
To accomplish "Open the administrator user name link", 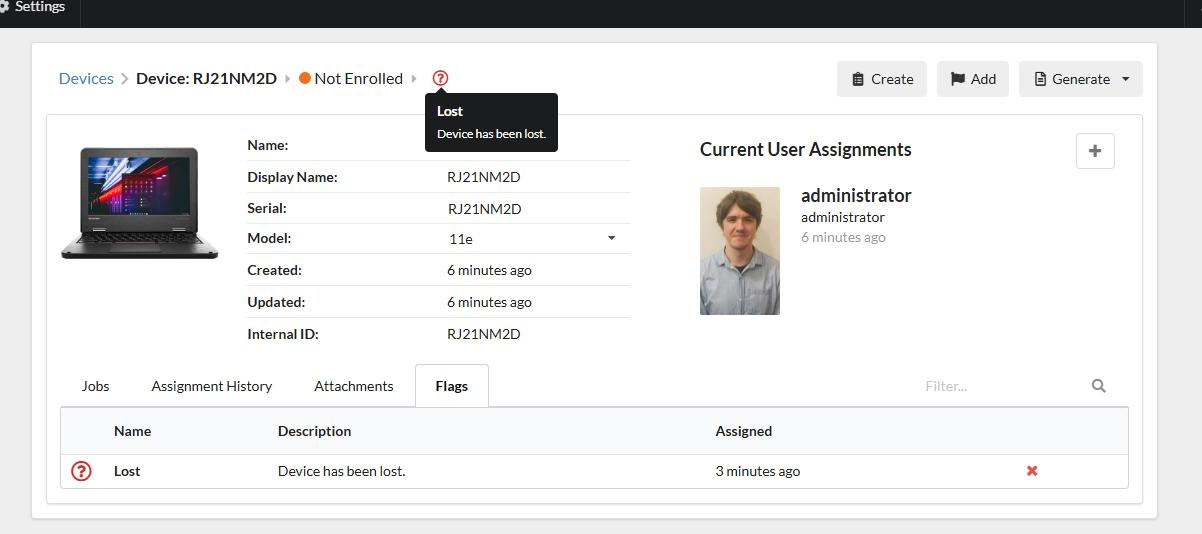I will click(856, 195).
